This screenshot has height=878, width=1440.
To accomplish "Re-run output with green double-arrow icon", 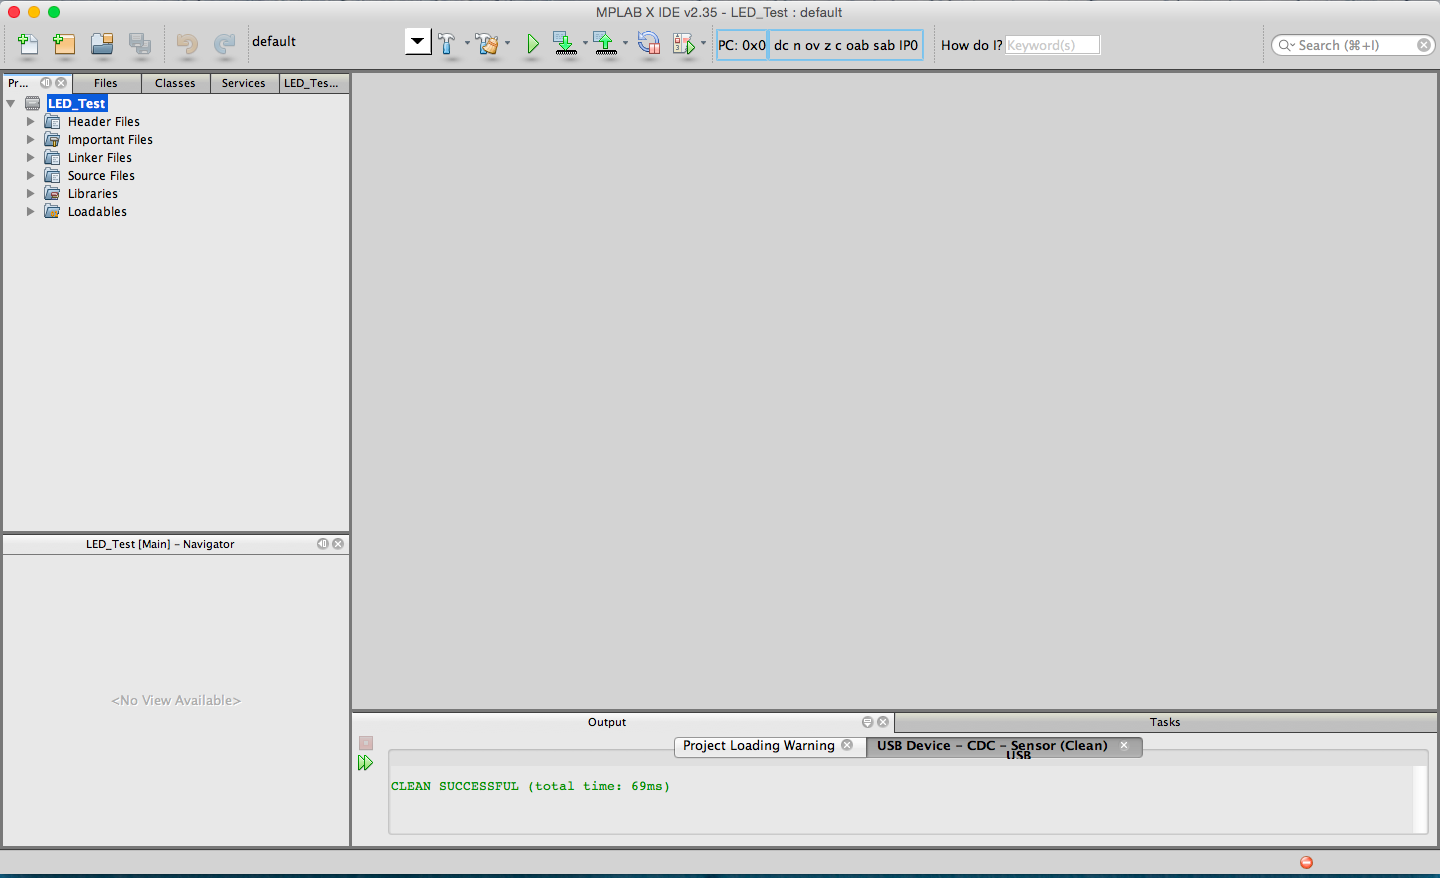I will pyautogui.click(x=365, y=763).
